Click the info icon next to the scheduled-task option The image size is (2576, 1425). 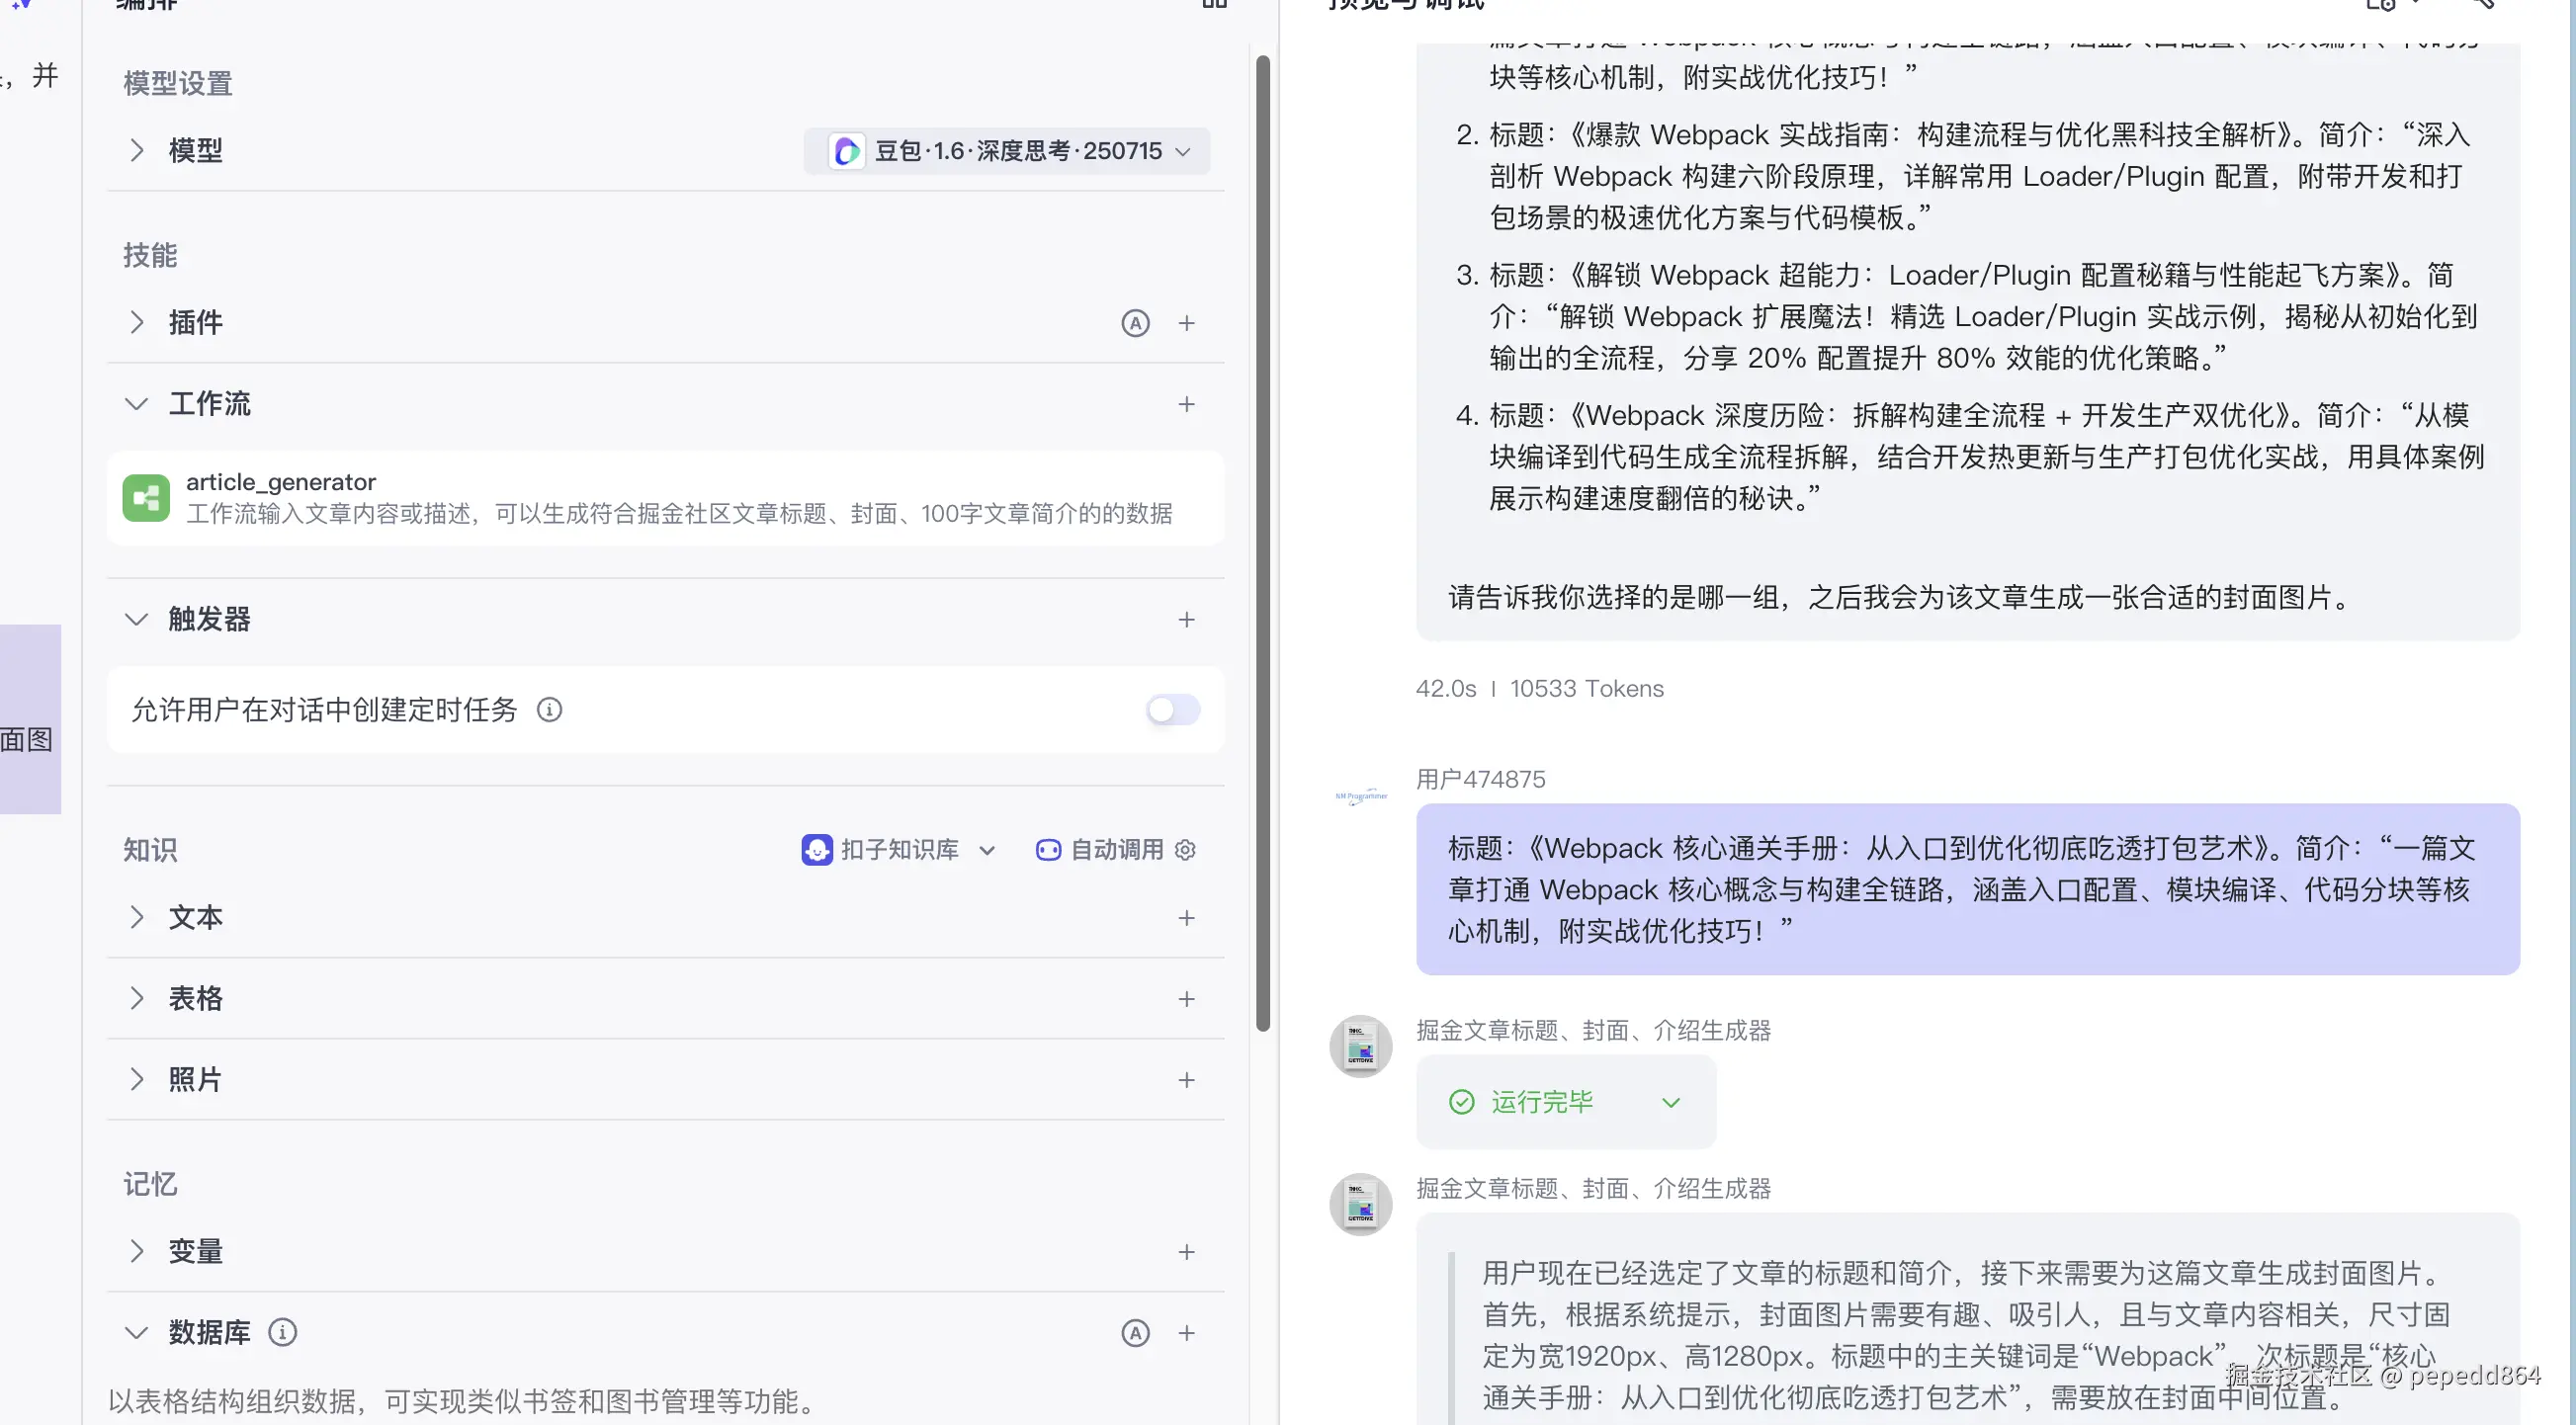(x=549, y=710)
